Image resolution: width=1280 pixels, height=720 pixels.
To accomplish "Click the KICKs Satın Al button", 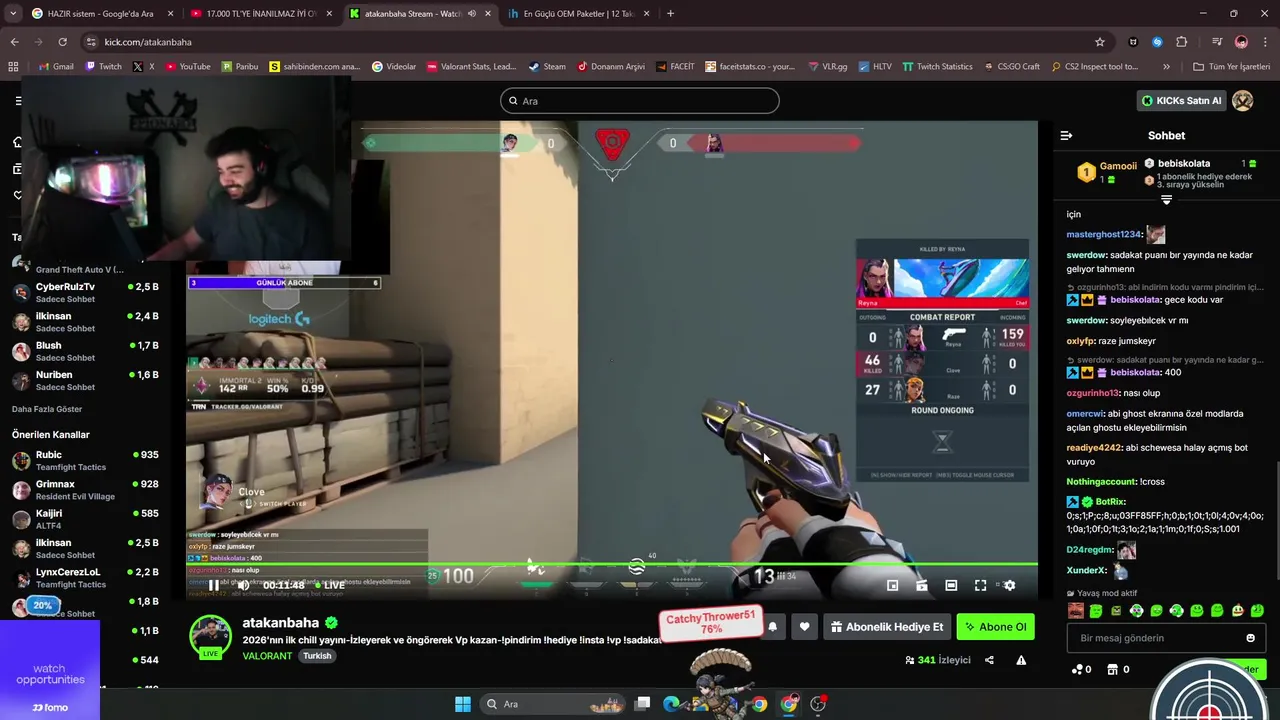I will coord(1181,101).
